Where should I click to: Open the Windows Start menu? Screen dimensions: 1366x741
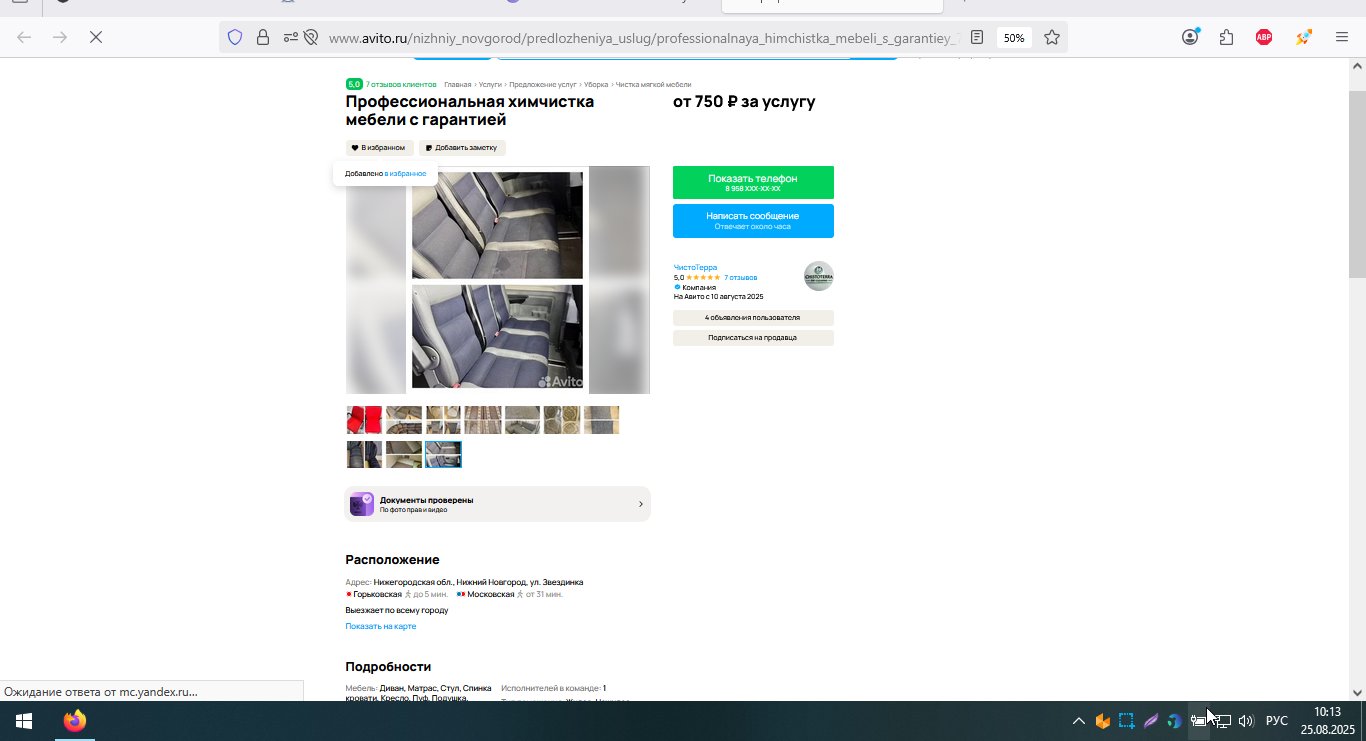[24, 721]
